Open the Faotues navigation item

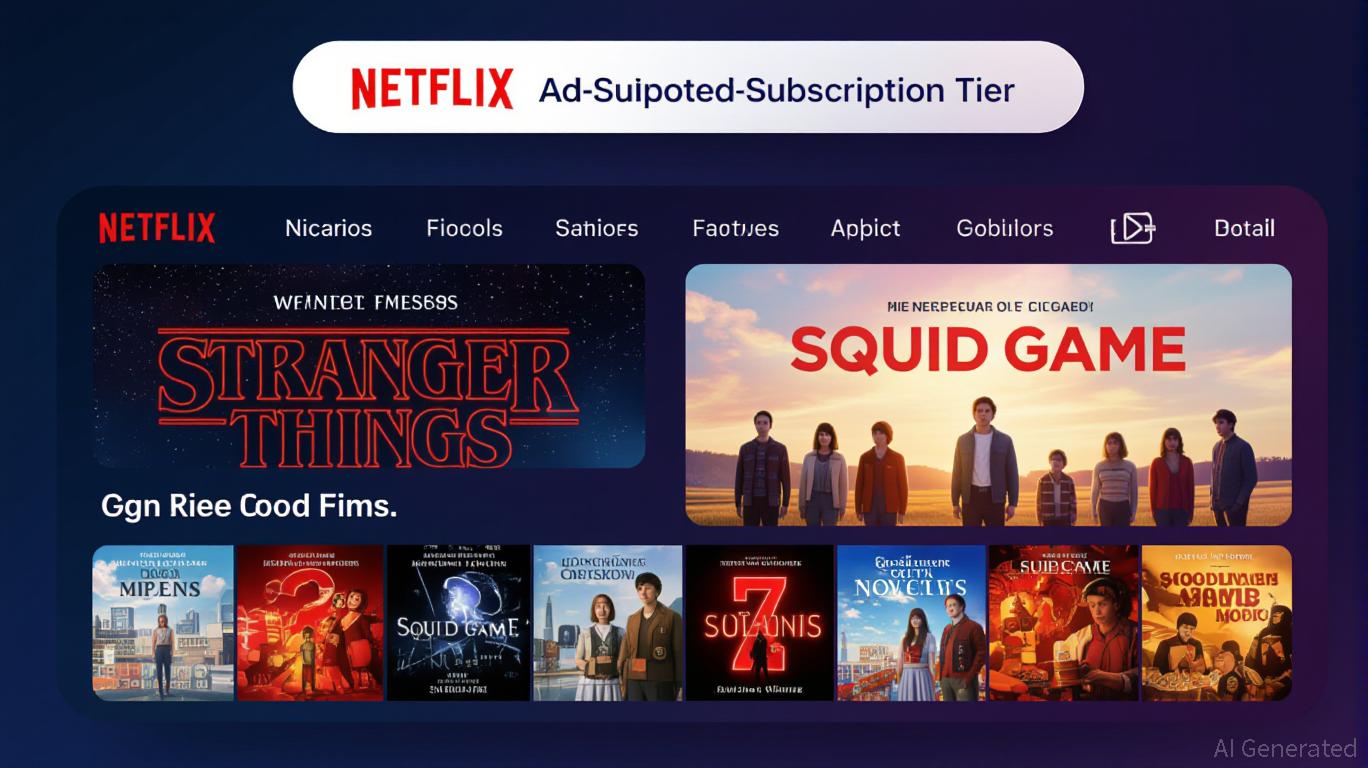click(x=736, y=228)
